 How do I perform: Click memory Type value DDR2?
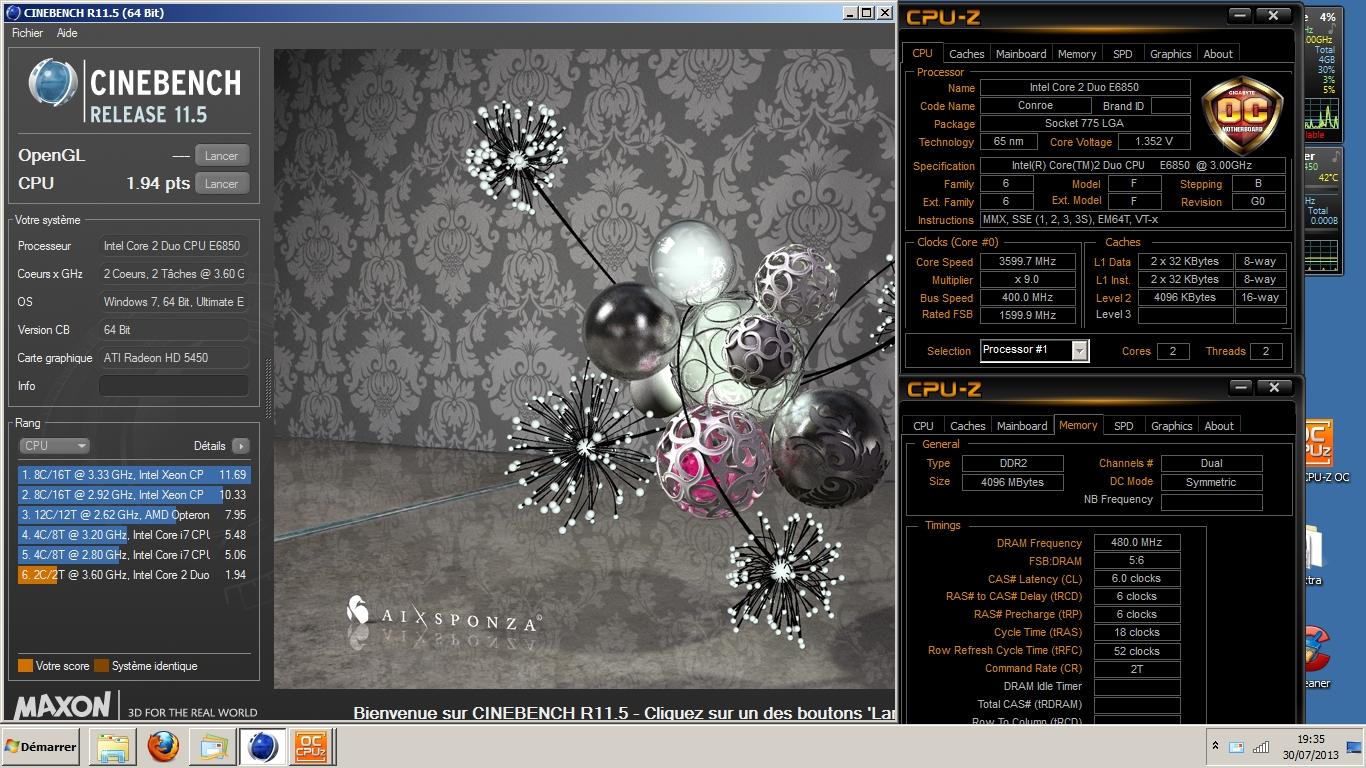[1011, 464]
